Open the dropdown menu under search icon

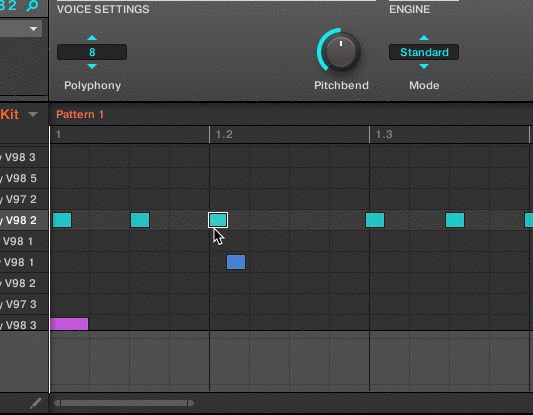coord(33,29)
